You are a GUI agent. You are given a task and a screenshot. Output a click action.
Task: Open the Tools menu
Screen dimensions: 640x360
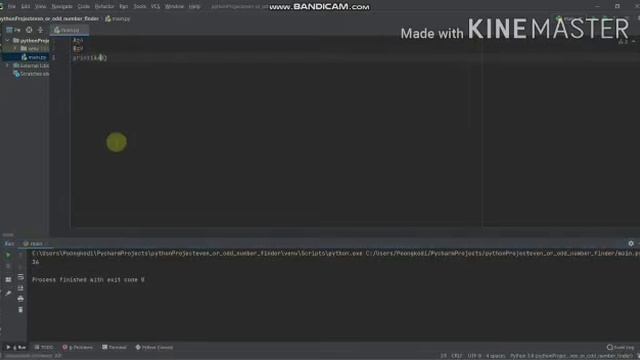point(140,7)
